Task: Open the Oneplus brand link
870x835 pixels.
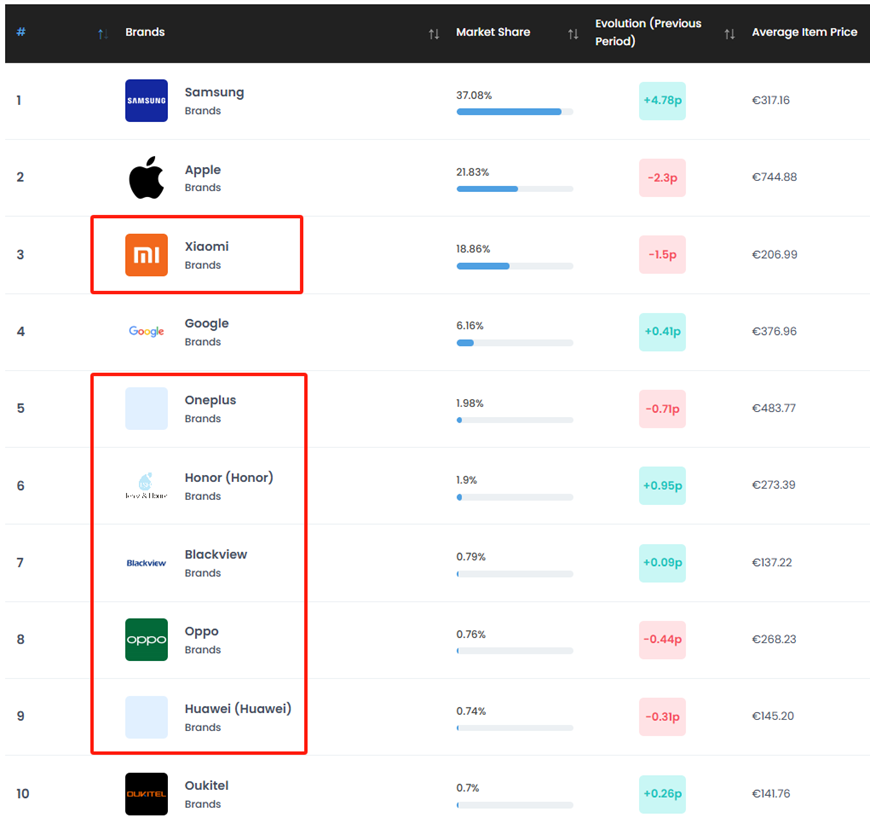Action: point(210,401)
